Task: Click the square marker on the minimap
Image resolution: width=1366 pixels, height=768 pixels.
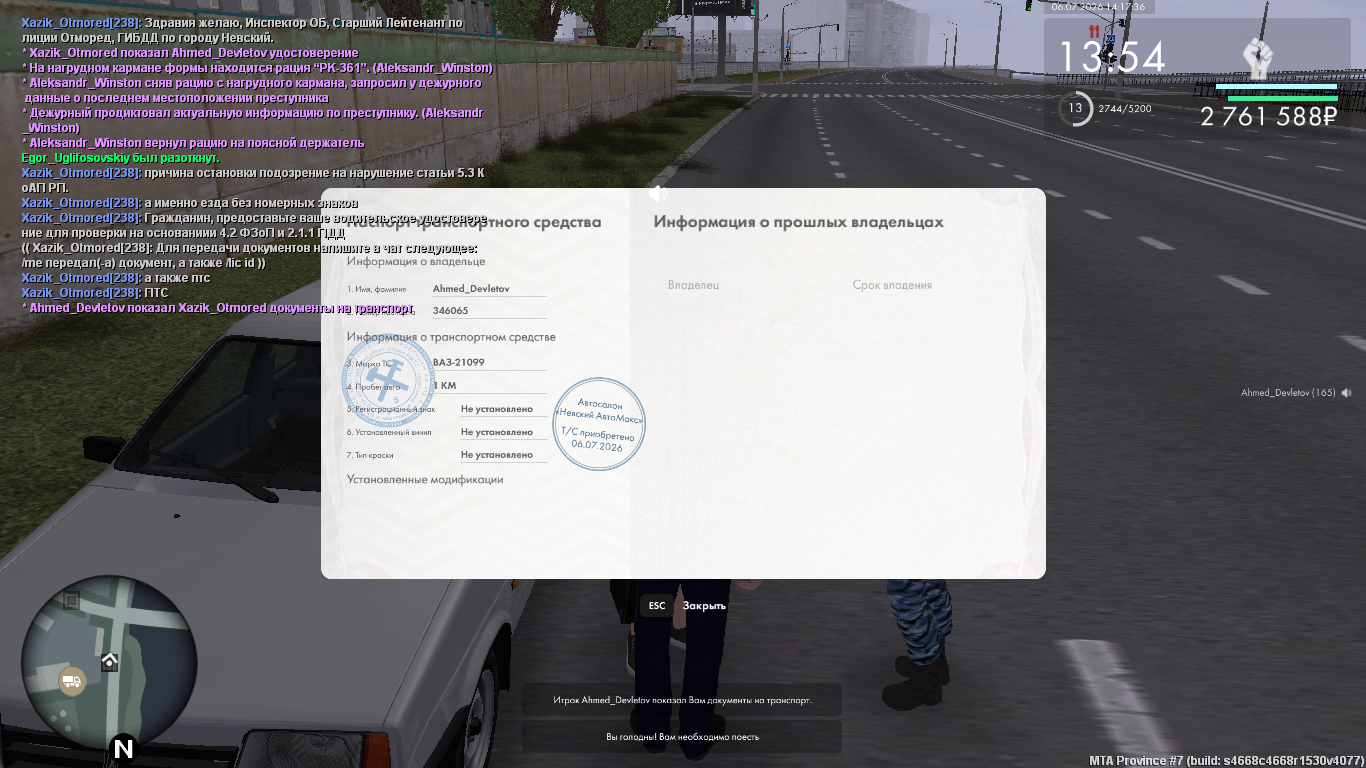Action: pyautogui.click(x=71, y=600)
